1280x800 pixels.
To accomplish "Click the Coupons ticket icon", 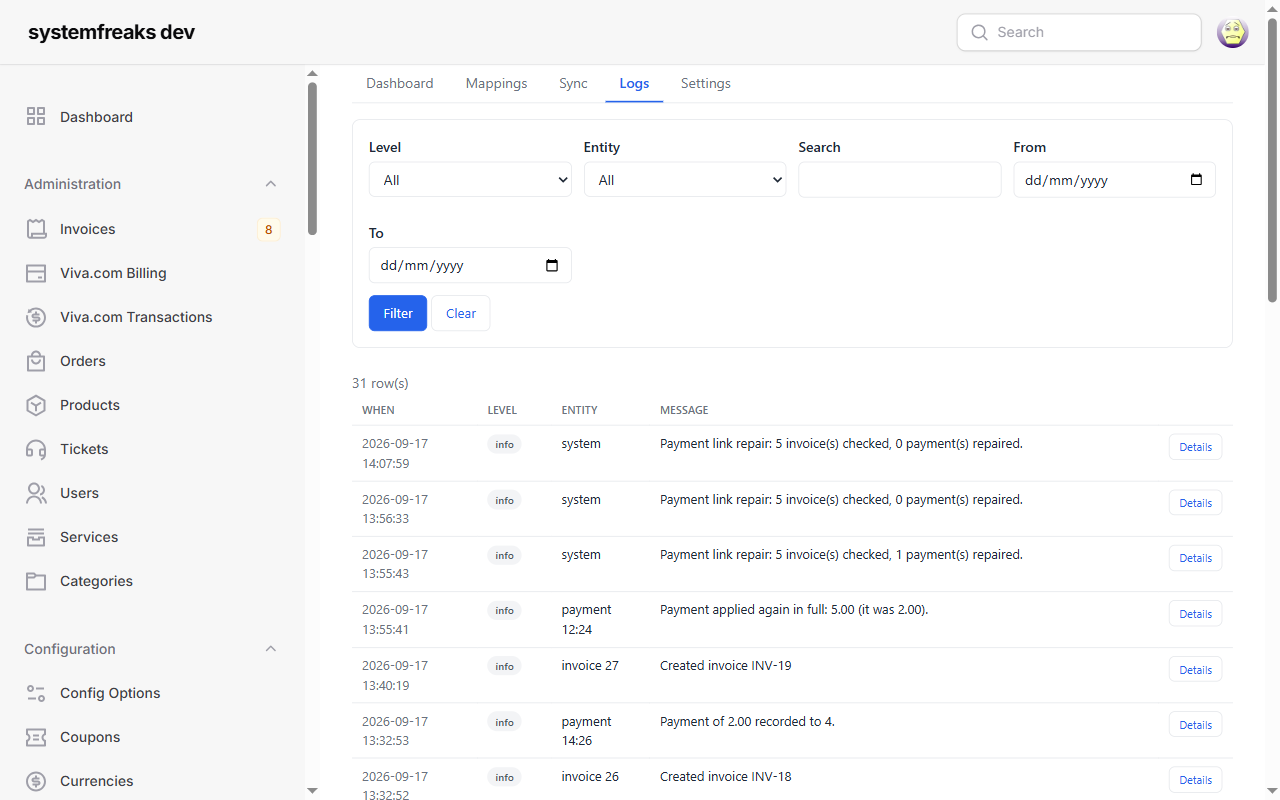I will tap(36, 737).
